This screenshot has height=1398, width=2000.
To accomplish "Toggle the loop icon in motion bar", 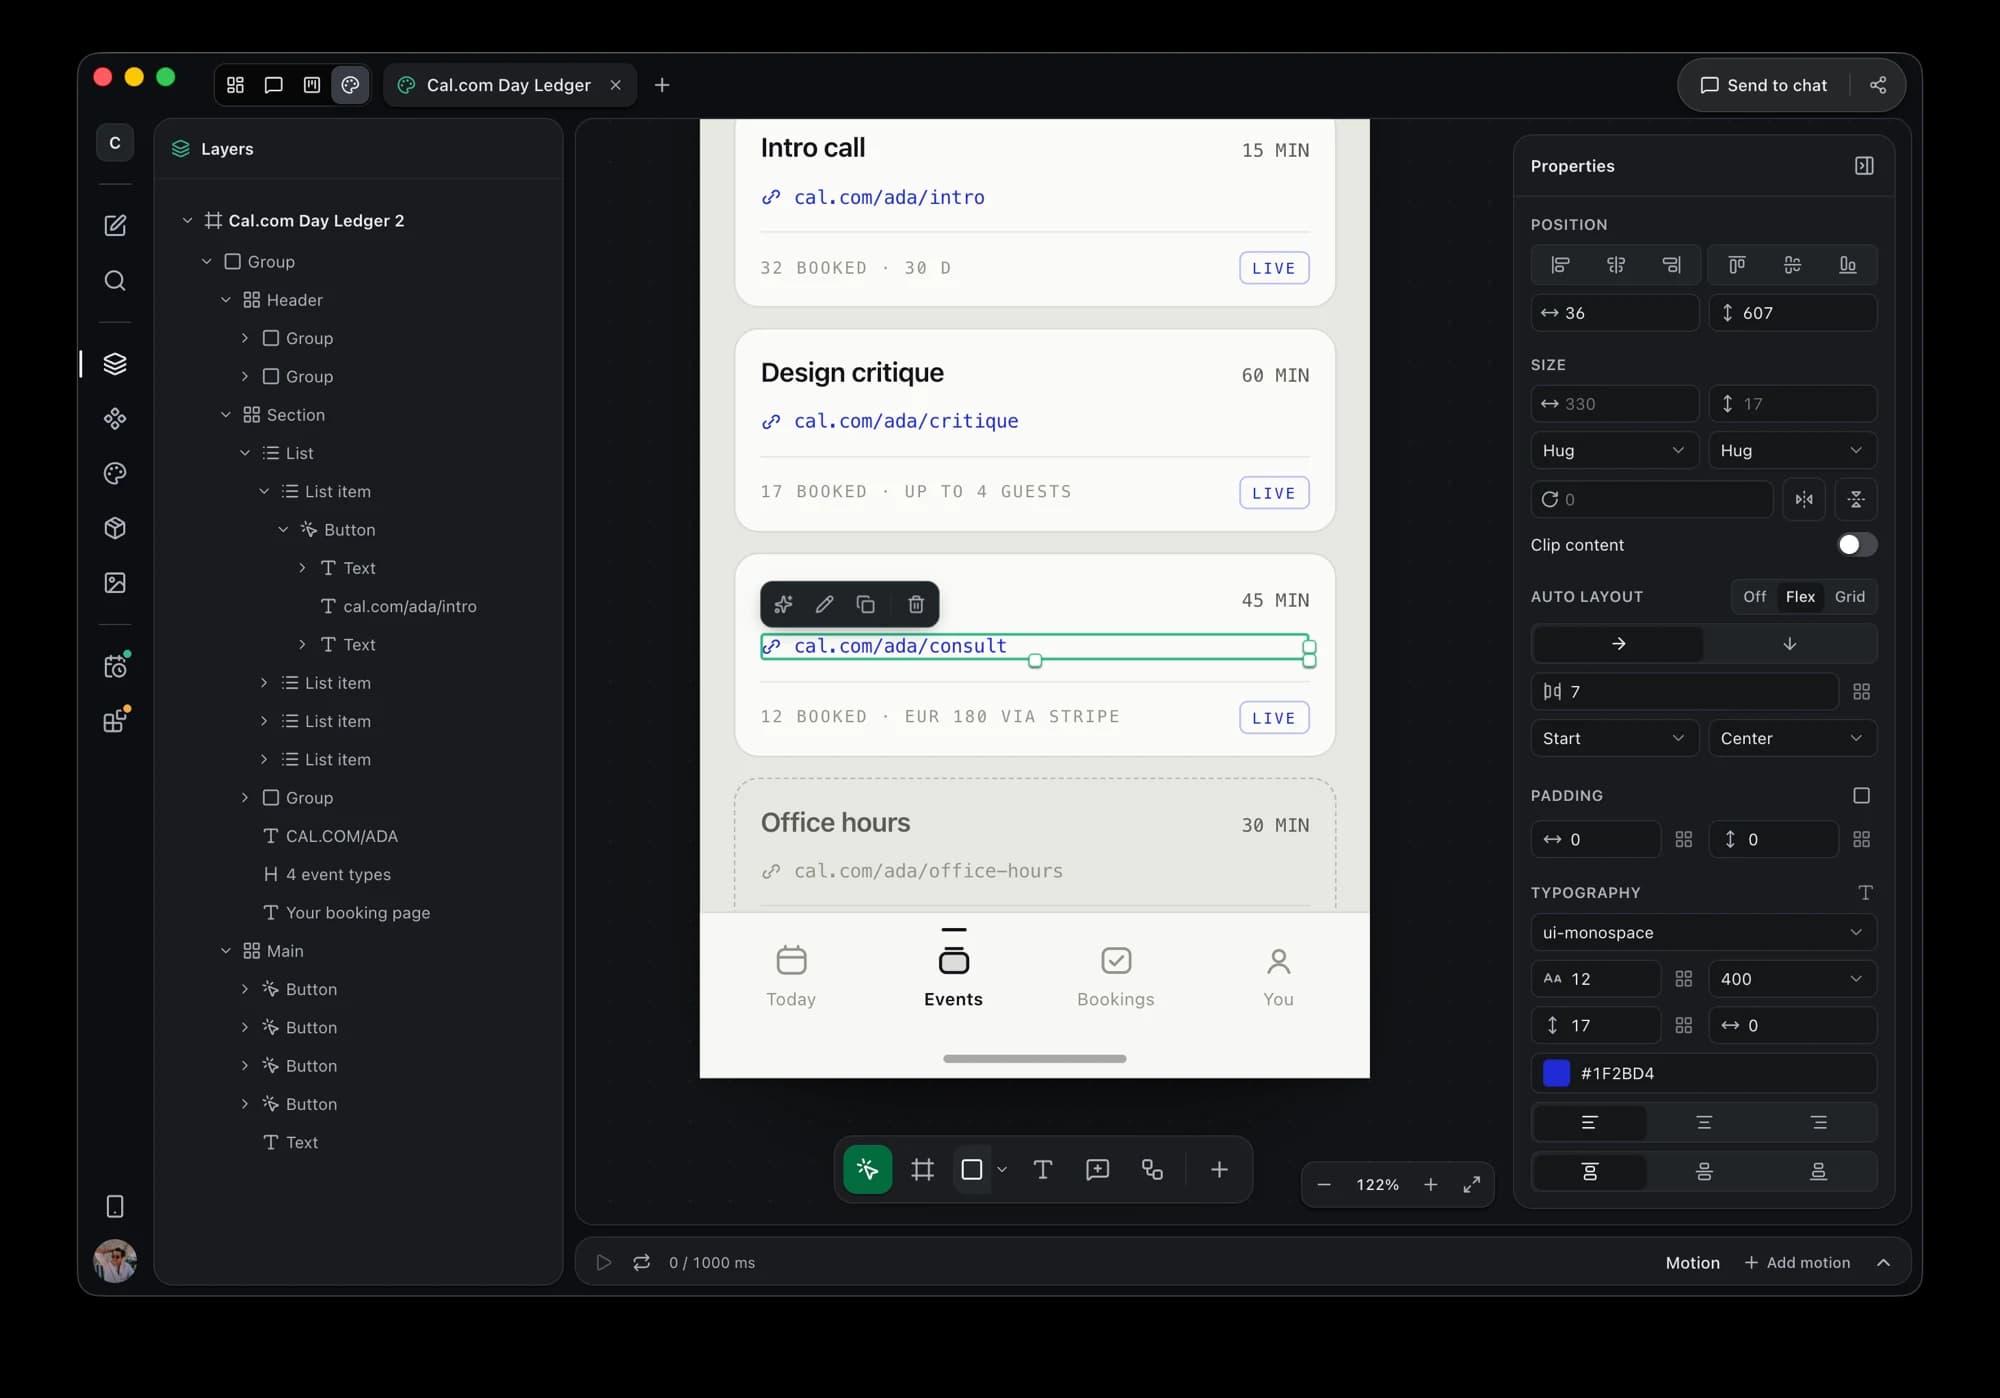I will (x=642, y=1262).
